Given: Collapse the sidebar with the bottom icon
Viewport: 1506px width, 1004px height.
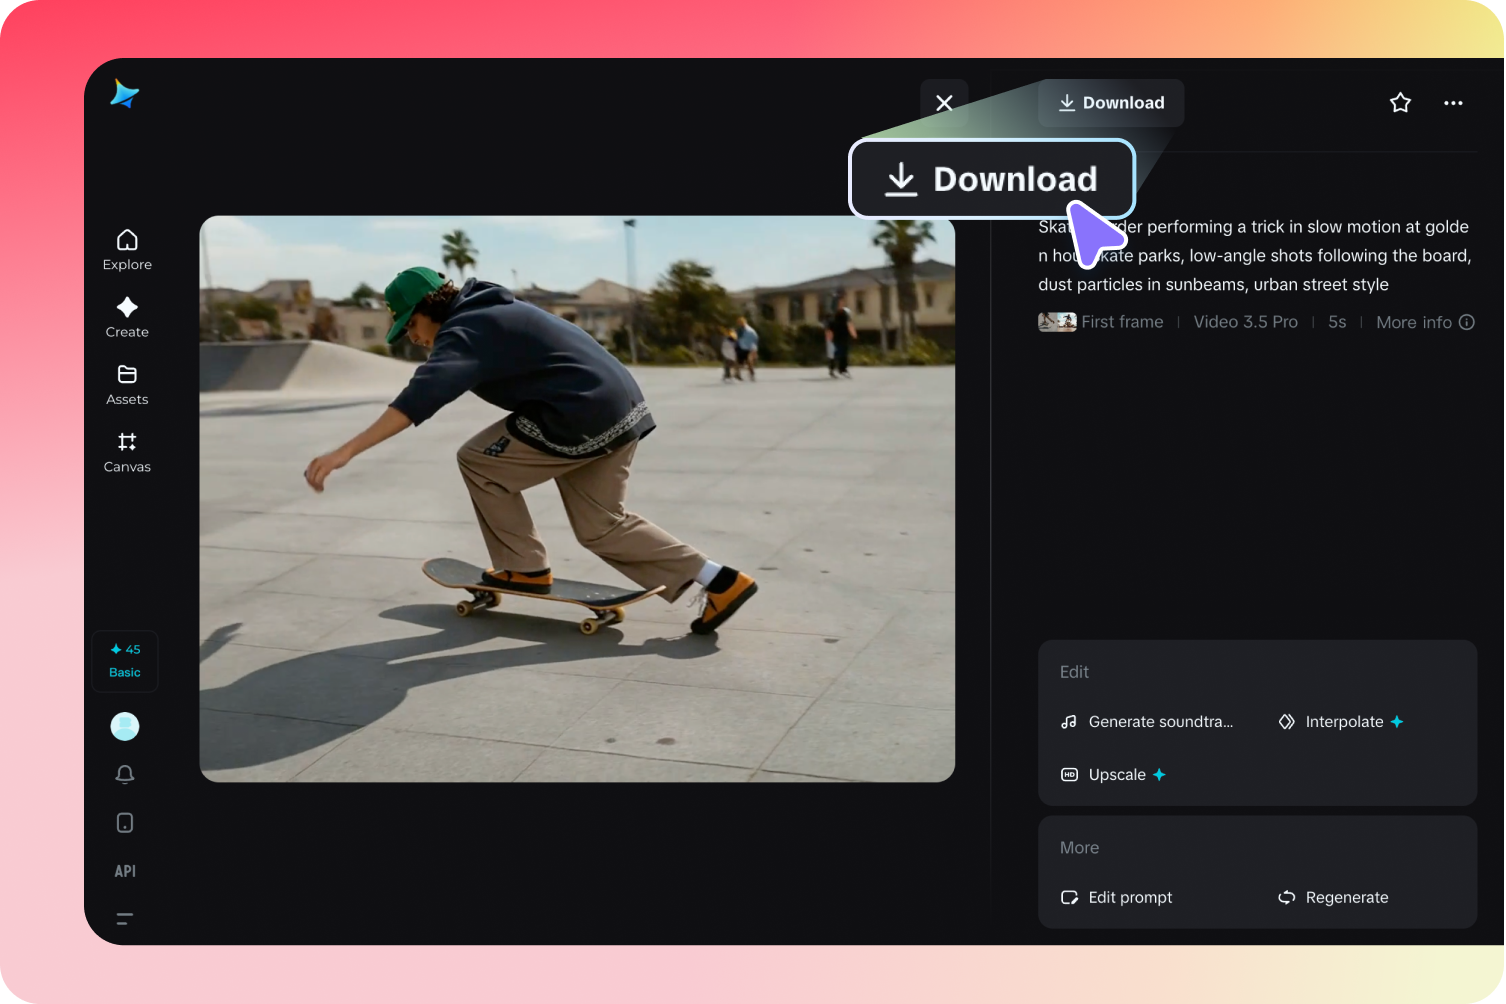Looking at the screenshot, I should tap(124, 918).
